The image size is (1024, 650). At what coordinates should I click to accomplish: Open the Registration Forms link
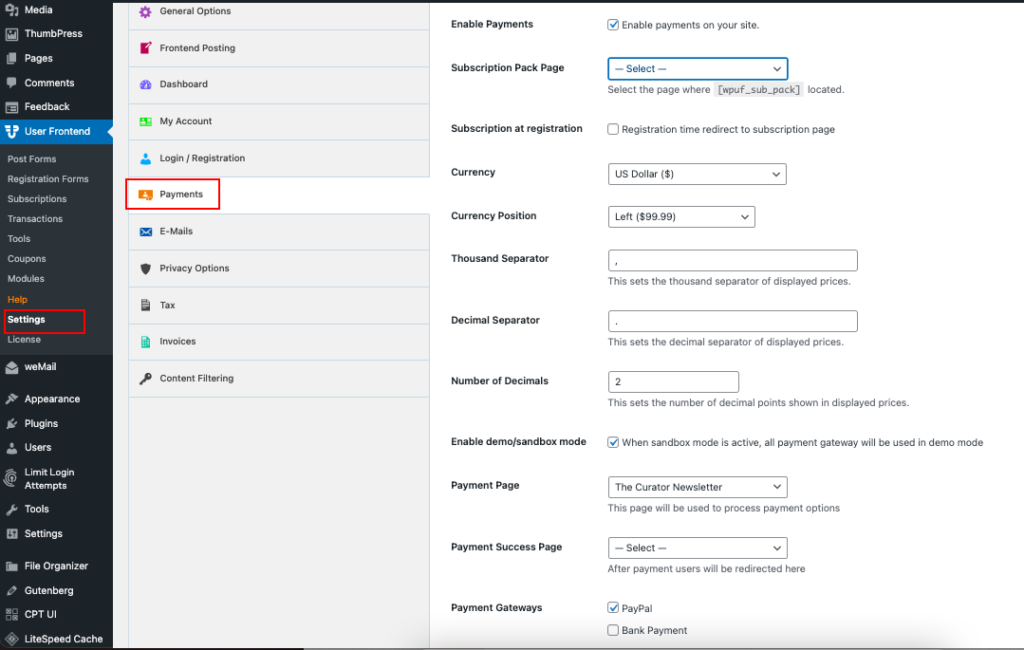click(x=48, y=179)
